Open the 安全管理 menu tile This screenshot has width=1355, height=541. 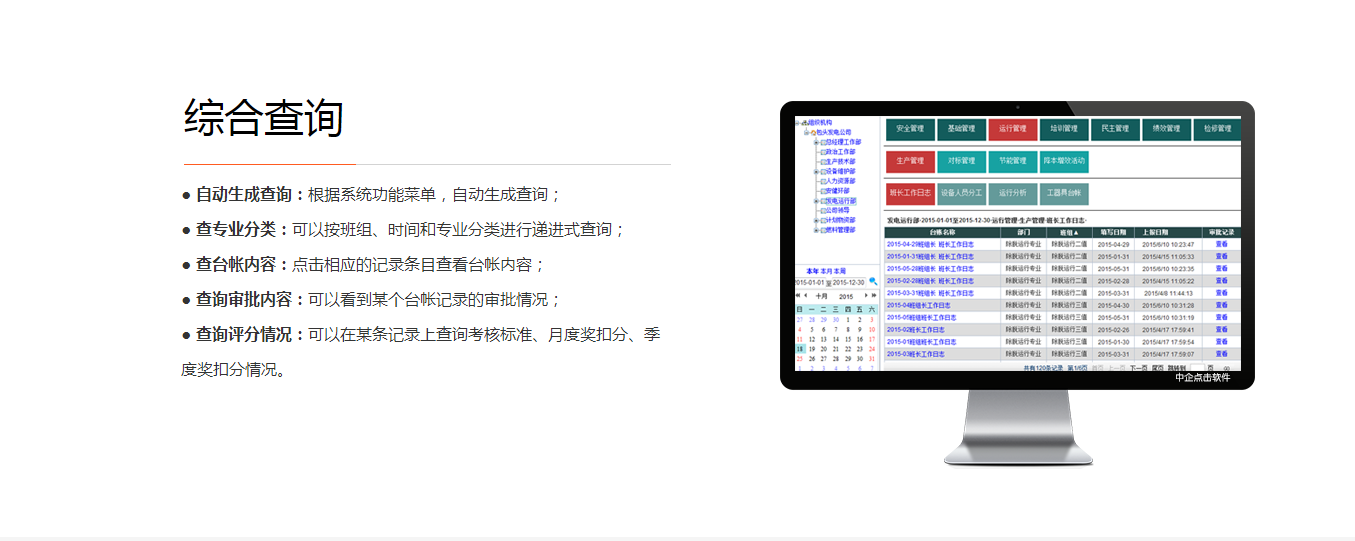pos(910,129)
